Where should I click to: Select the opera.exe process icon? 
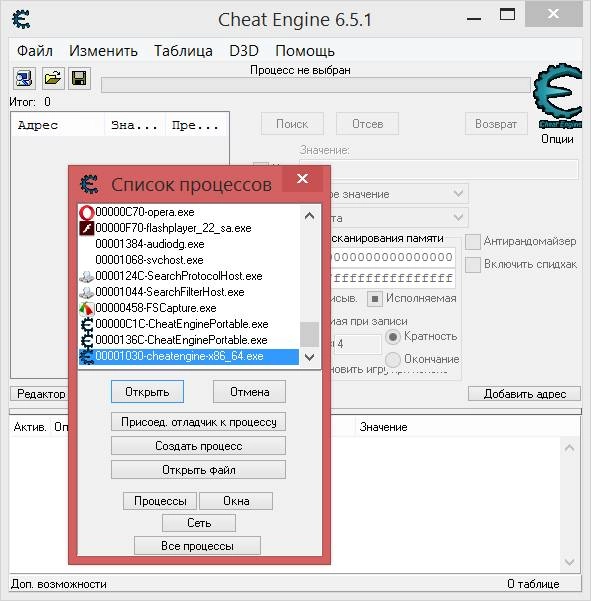point(87,212)
